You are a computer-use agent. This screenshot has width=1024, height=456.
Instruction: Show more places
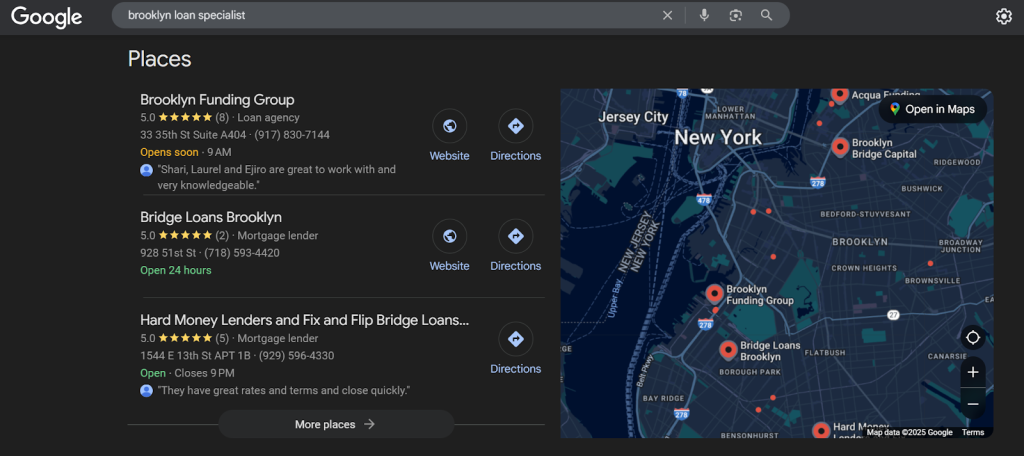[x=336, y=424]
